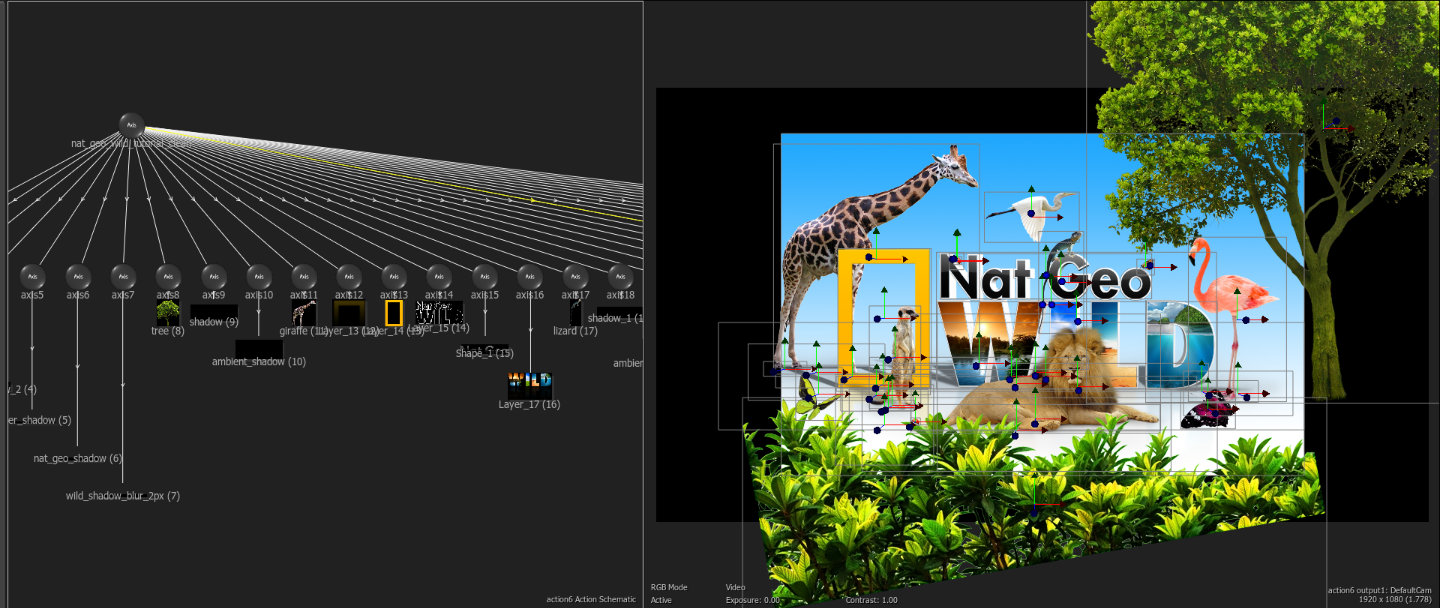Select the axis10 node

tap(258, 276)
